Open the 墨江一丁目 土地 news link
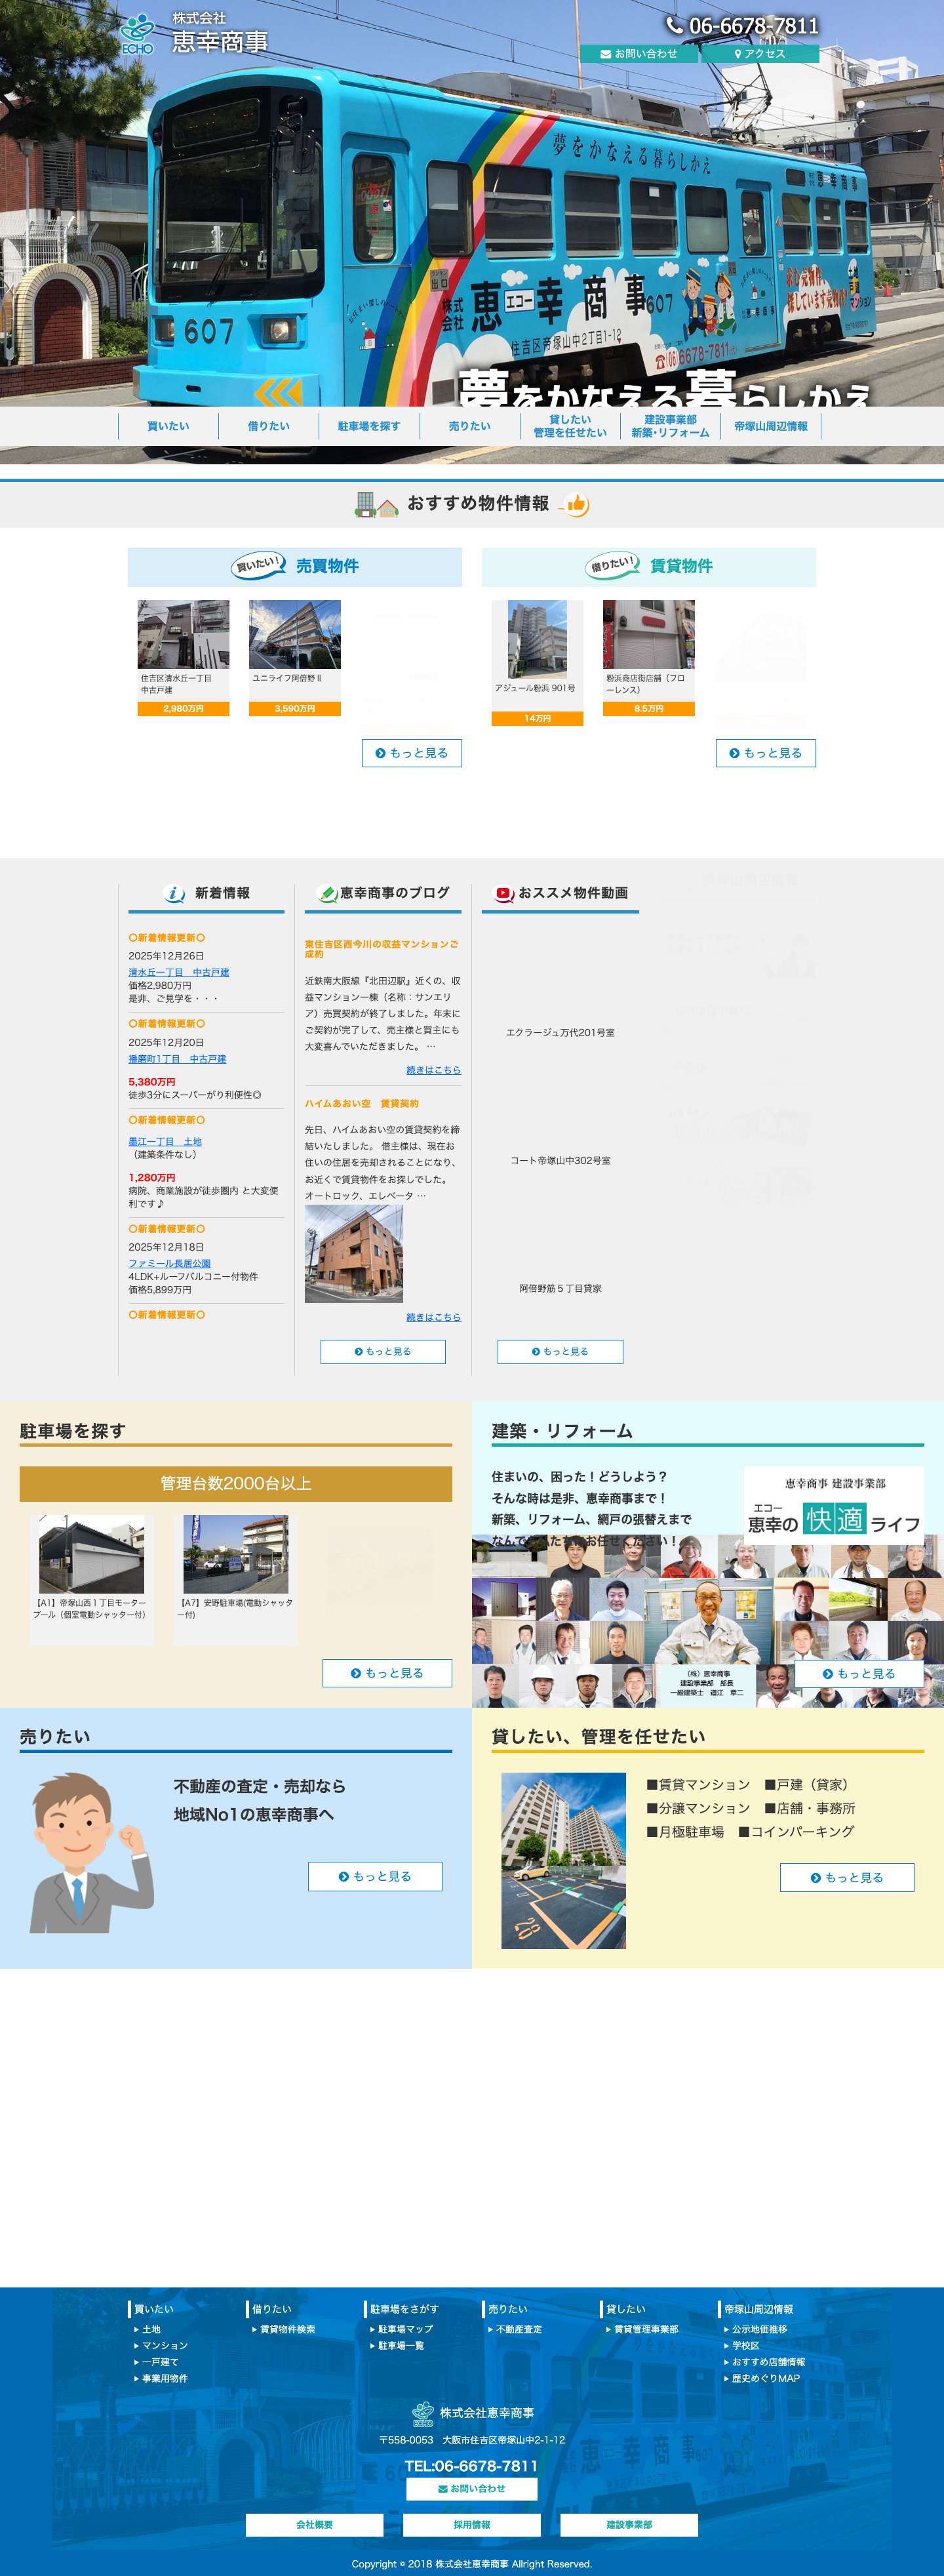 click(x=165, y=1141)
